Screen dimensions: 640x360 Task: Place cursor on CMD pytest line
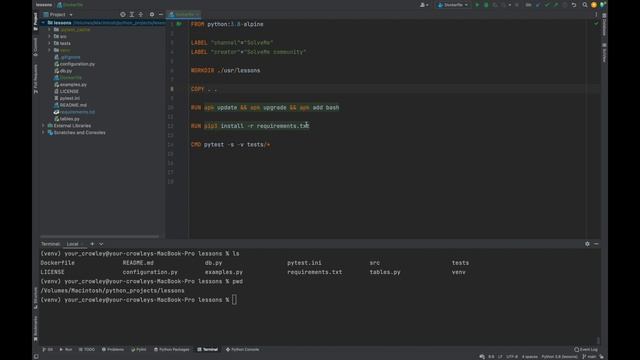[x=231, y=144]
